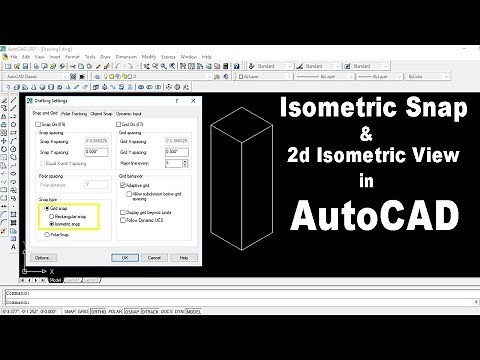Click the Copy icon in Standard toolbar
This screenshot has width=480, height=360.
[81, 66]
